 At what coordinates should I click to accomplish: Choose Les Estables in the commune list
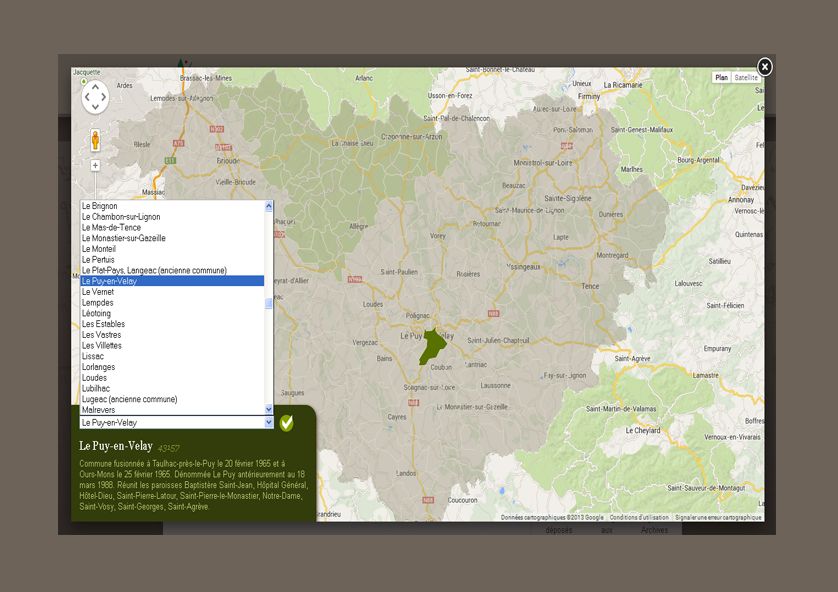(x=104, y=324)
